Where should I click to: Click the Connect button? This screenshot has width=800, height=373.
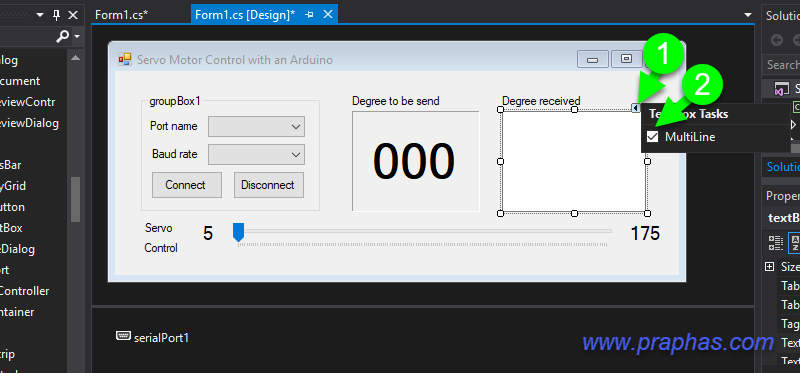(x=187, y=185)
